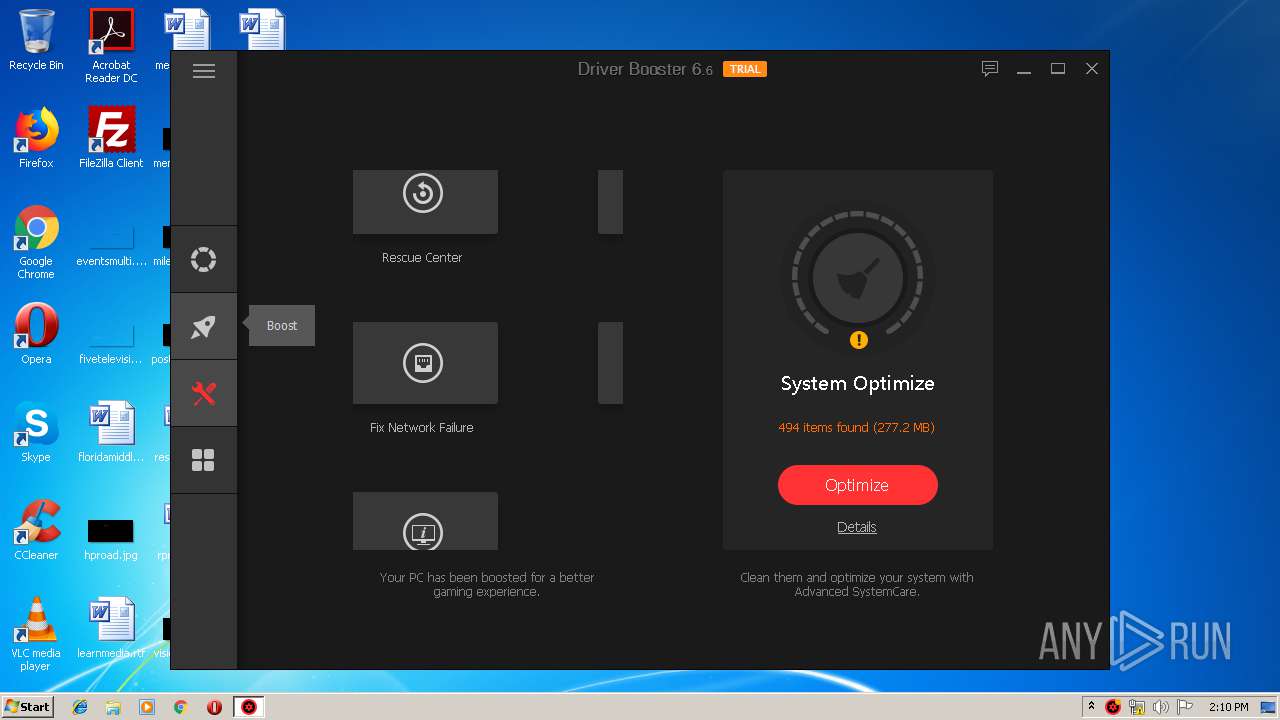Open the Fix Network Failure tool tile

click(425, 363)
